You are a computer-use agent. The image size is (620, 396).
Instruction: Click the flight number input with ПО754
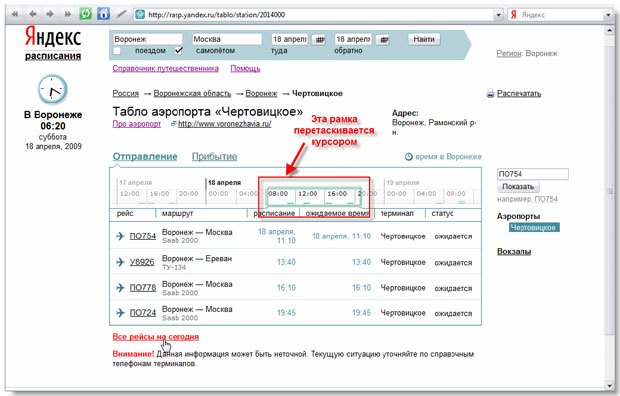(x=533, y=174)
